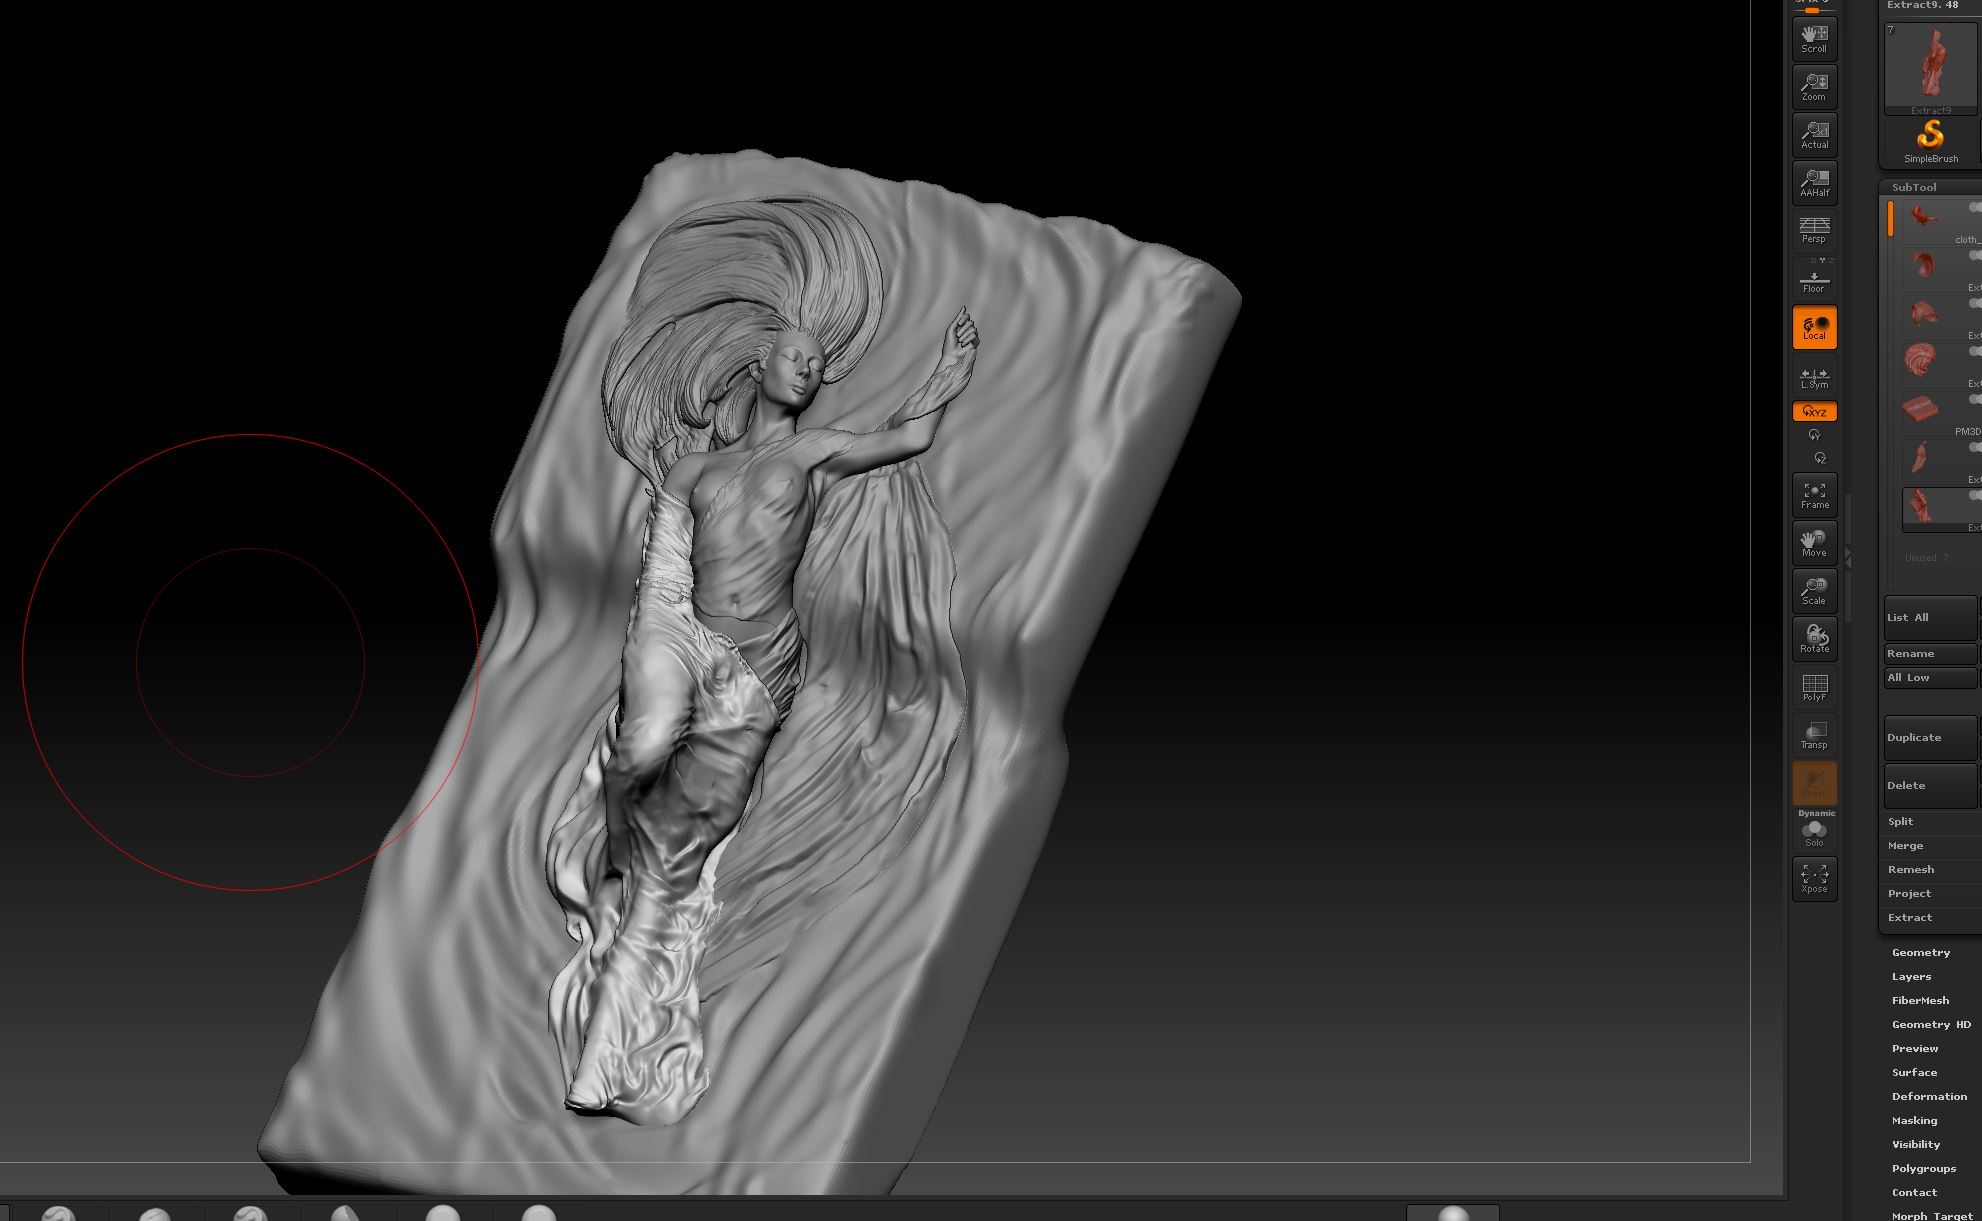Image resolution: width=1982 pixels, height=1221 pixels.
Task: Select XYZ rotation mode
Action: pos(1814,411)
